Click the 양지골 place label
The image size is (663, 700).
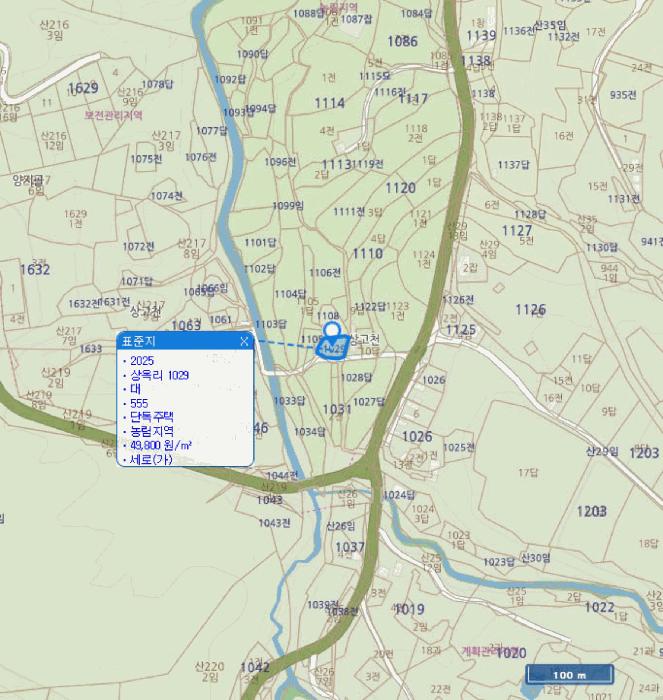(28, 180)
